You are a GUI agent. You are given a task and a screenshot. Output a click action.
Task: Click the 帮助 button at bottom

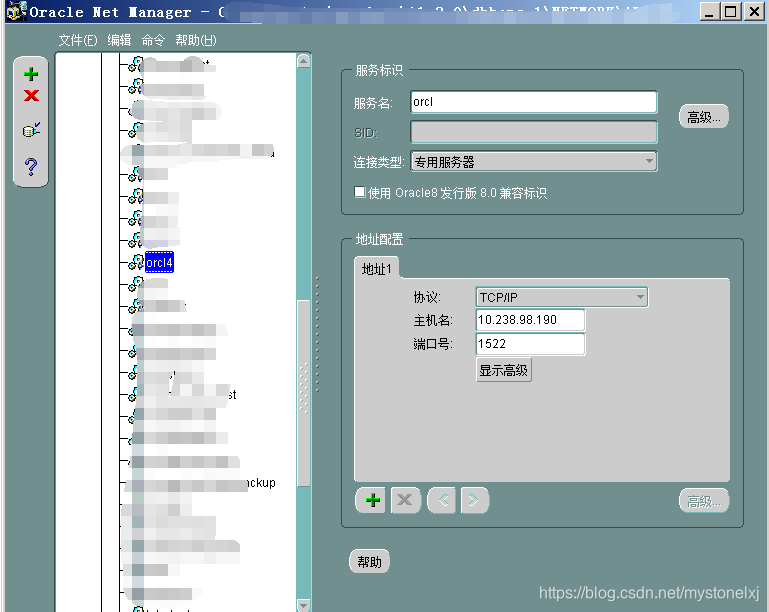tap(369, 561)
